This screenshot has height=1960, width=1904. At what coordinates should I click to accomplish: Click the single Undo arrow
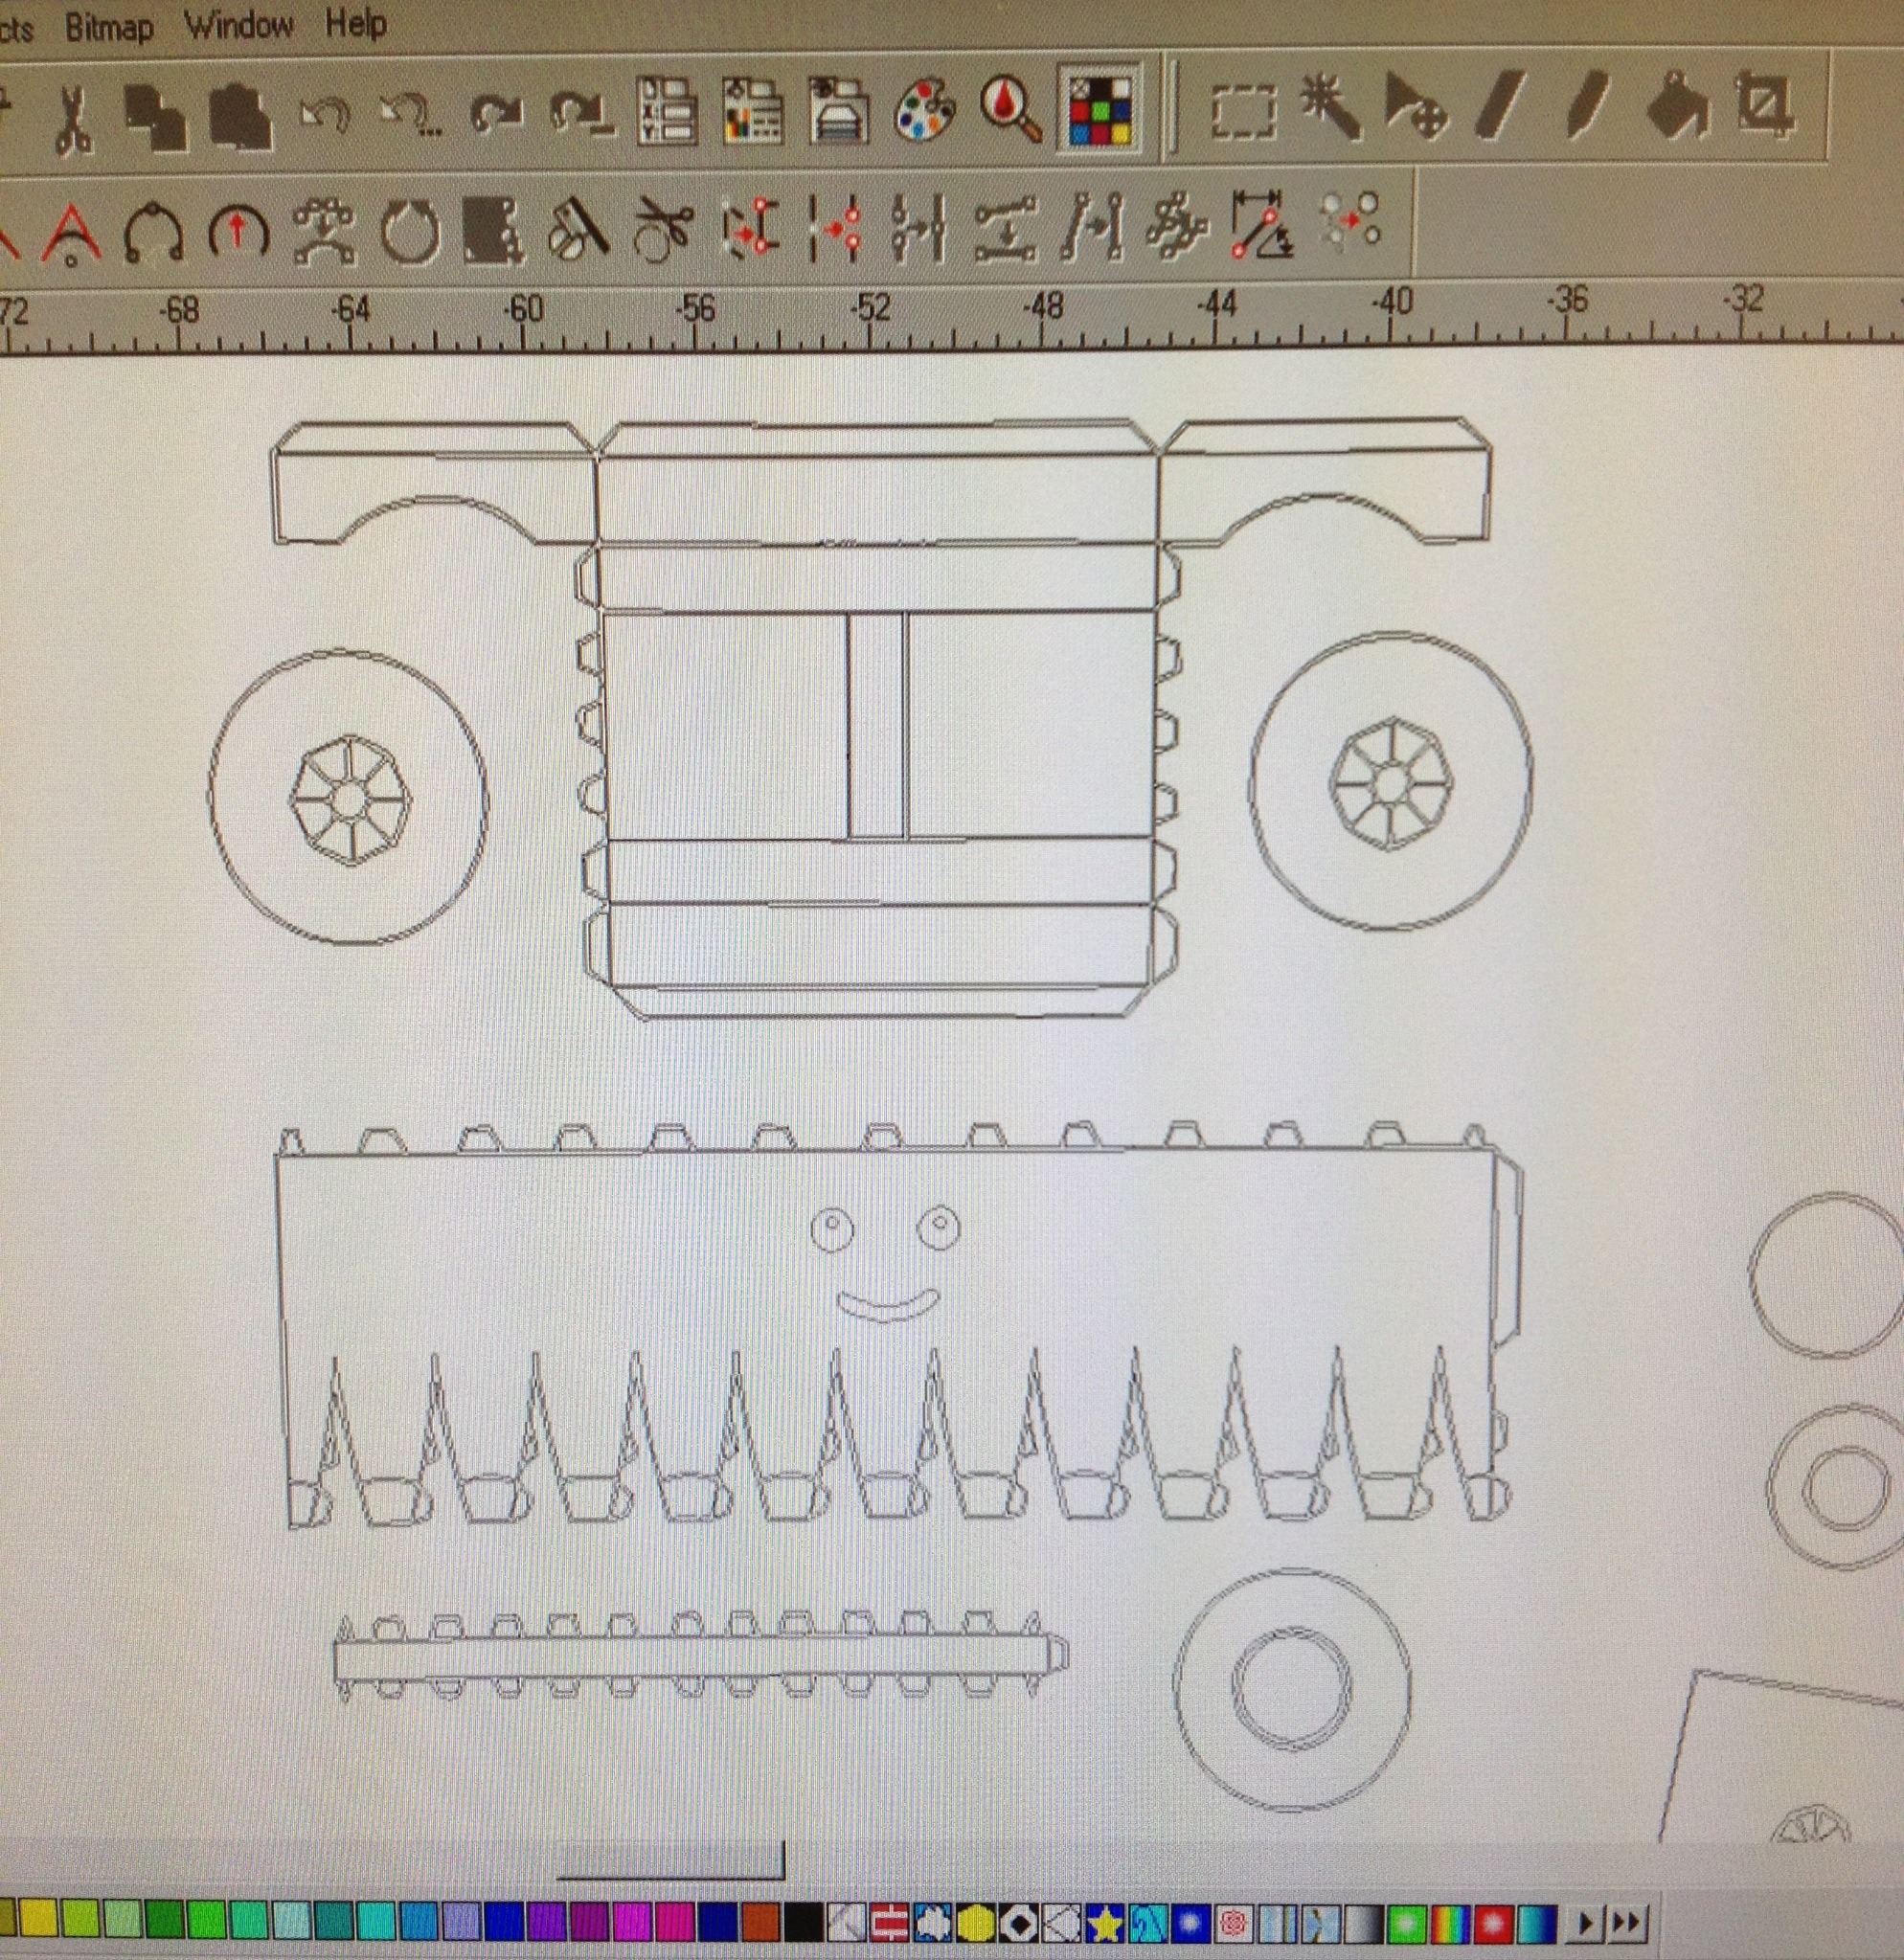click(x=325, y=116)
